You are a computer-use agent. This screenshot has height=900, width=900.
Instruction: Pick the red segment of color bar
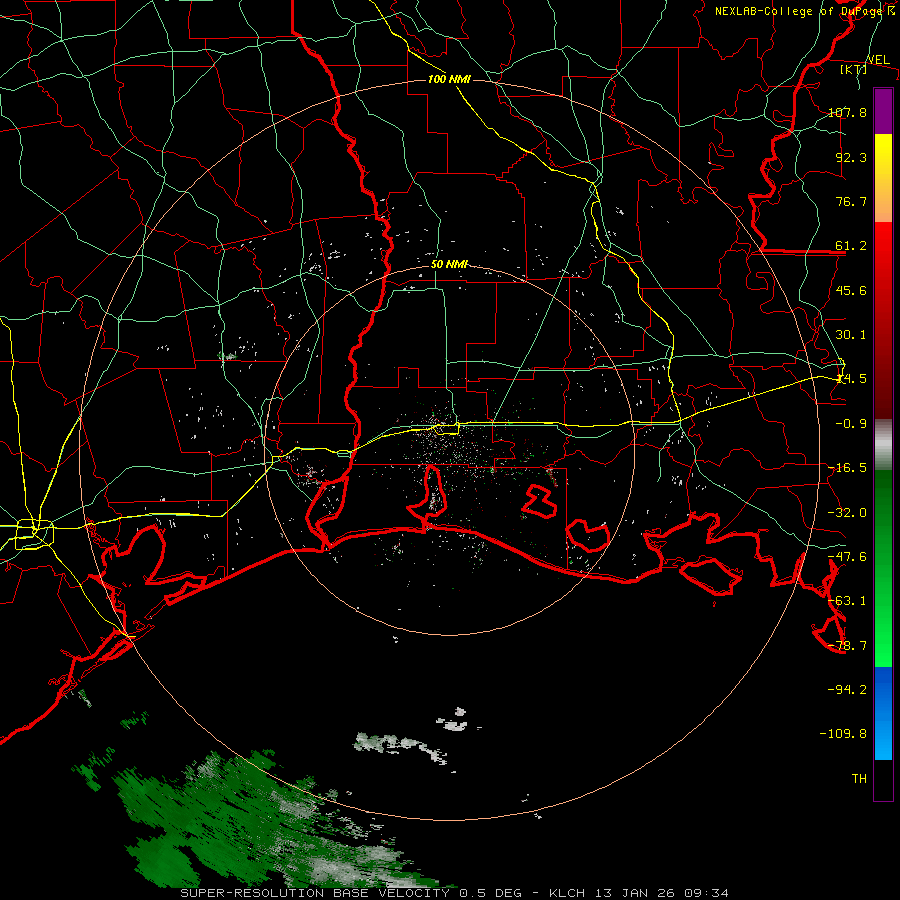coord(883,320)
